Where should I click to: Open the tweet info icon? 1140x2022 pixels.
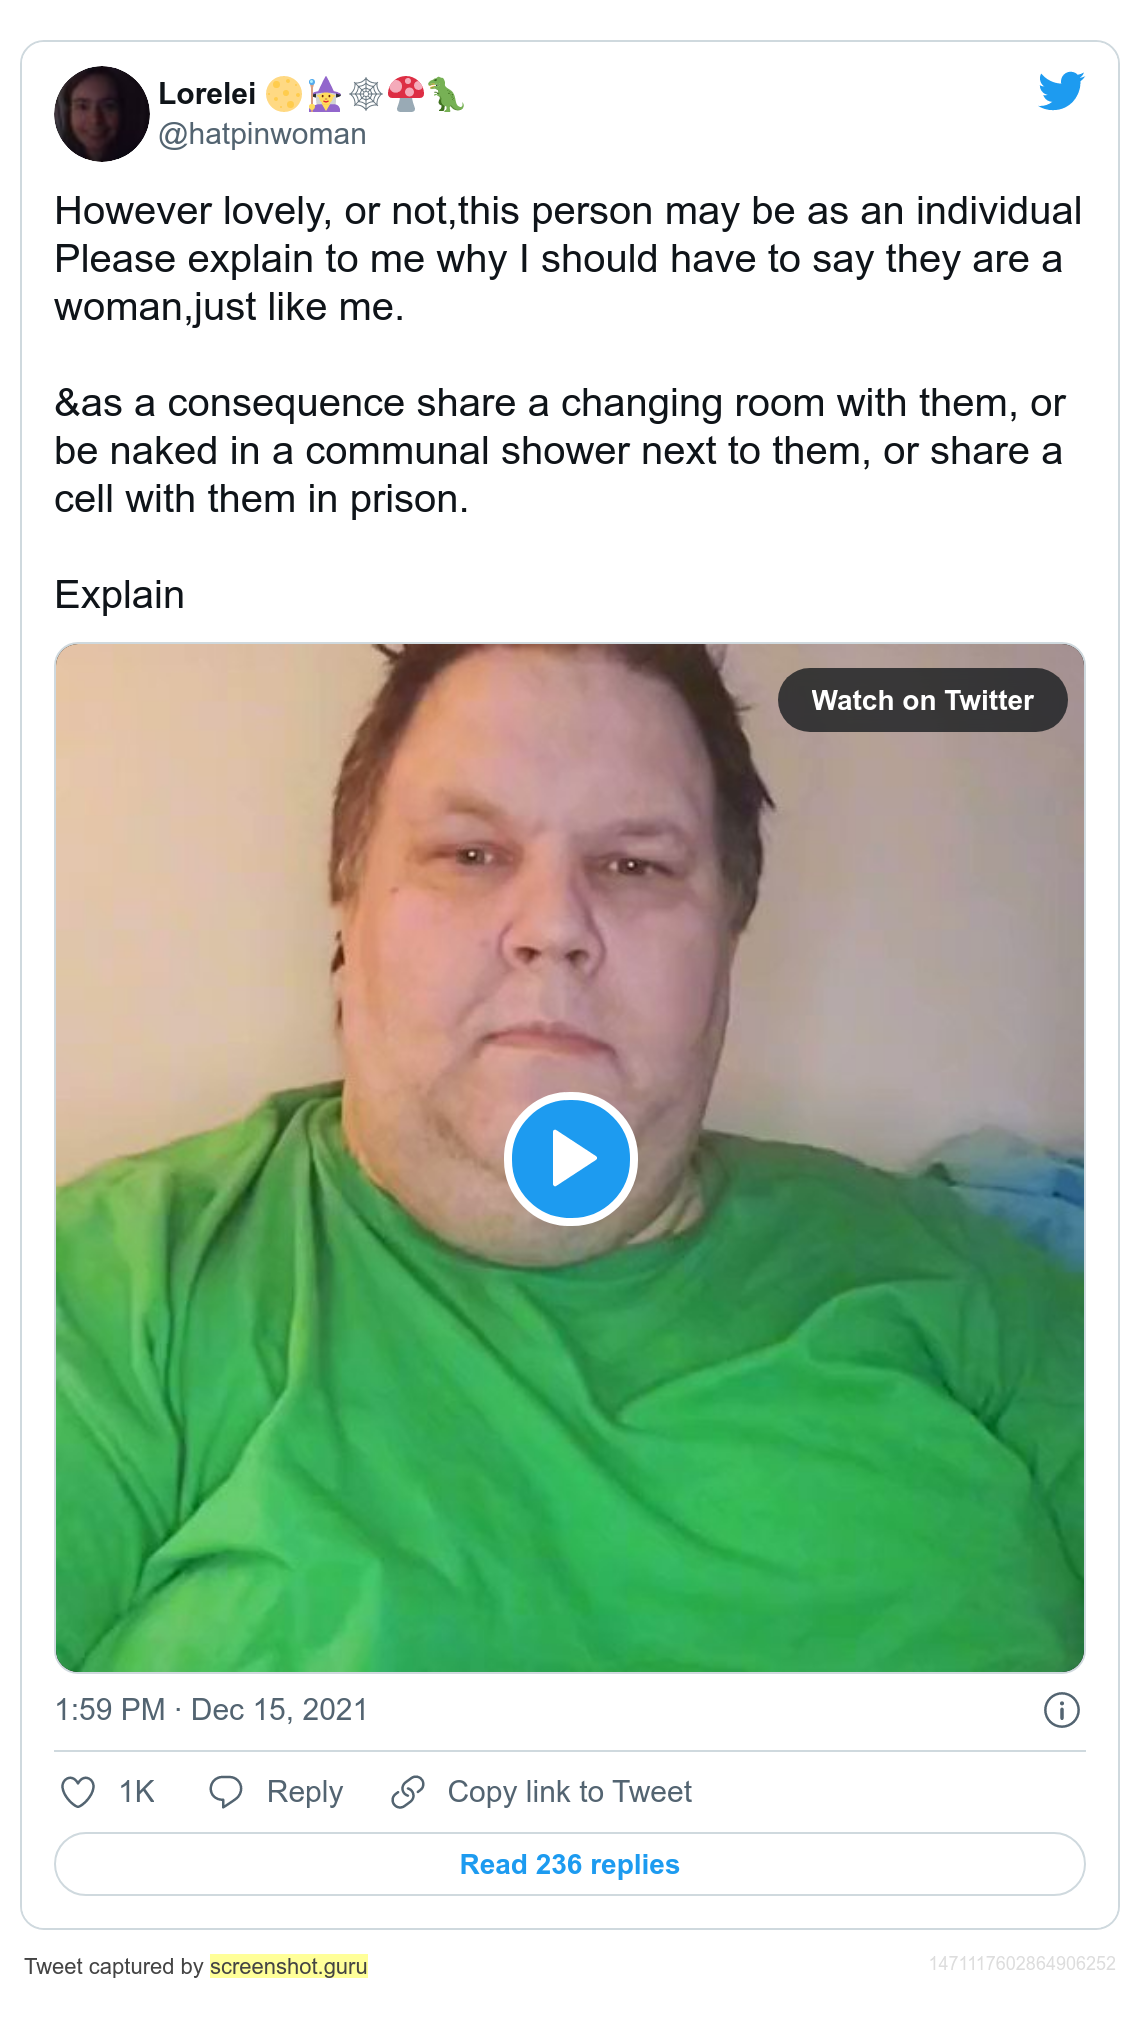click(x=1061, y=1710)
